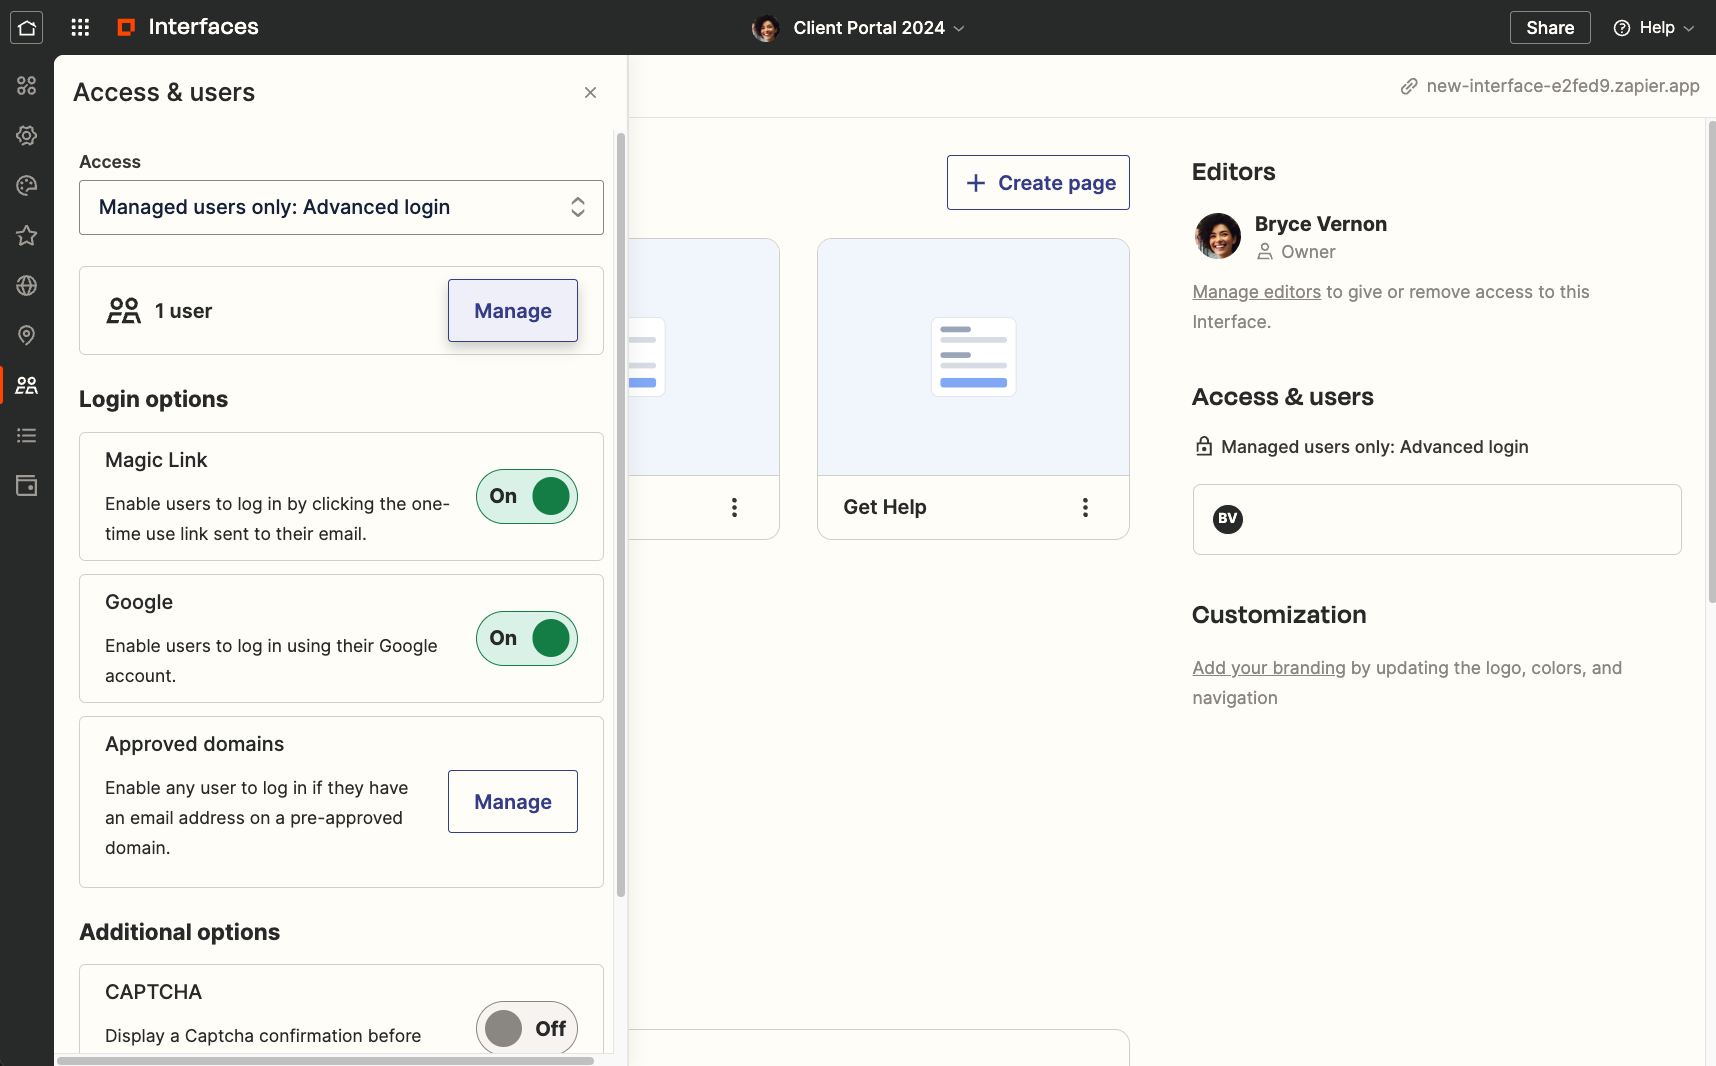Click the main page vertical scrollbar
The width and height of the screenshot is (1716, 1066).
(1711, 362)
